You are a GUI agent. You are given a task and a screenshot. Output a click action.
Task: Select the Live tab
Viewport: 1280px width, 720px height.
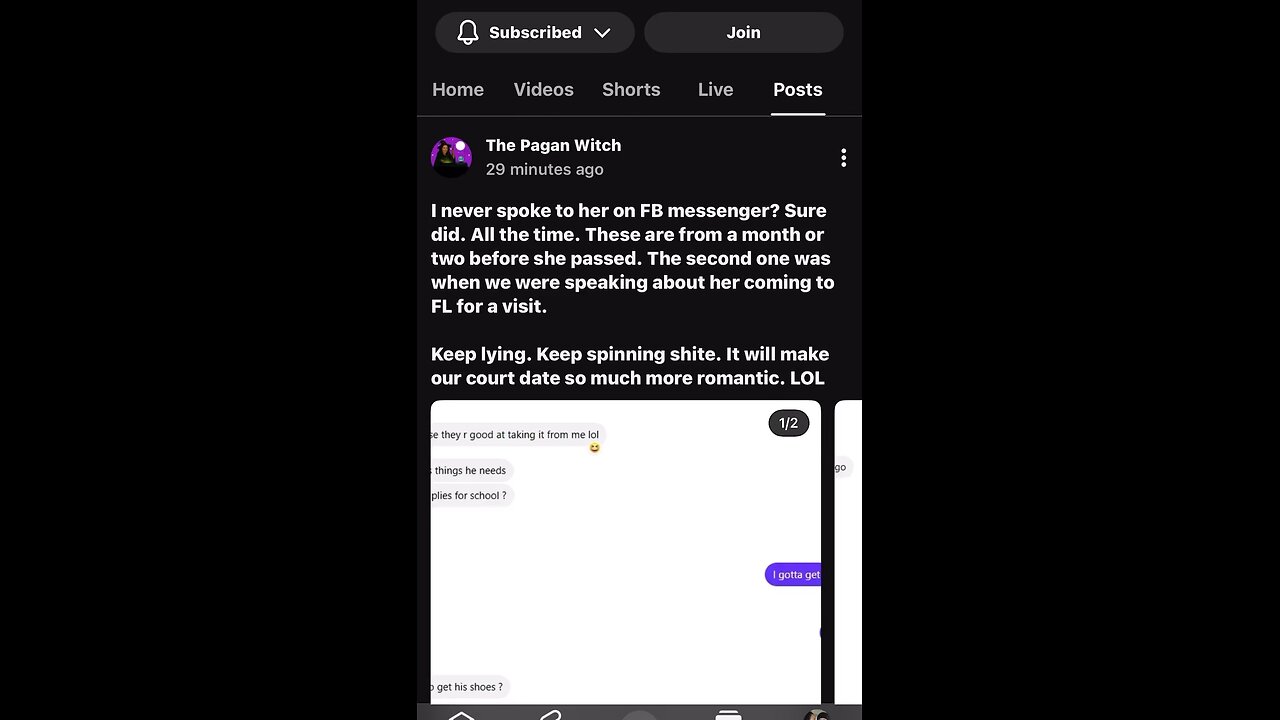(x=715, y=89)
